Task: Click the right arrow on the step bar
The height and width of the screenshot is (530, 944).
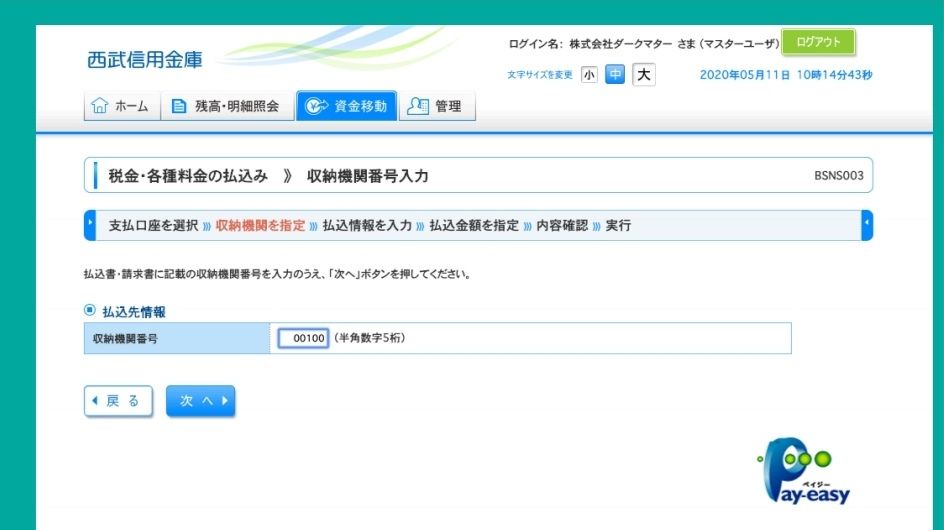Action: point(867,225)
